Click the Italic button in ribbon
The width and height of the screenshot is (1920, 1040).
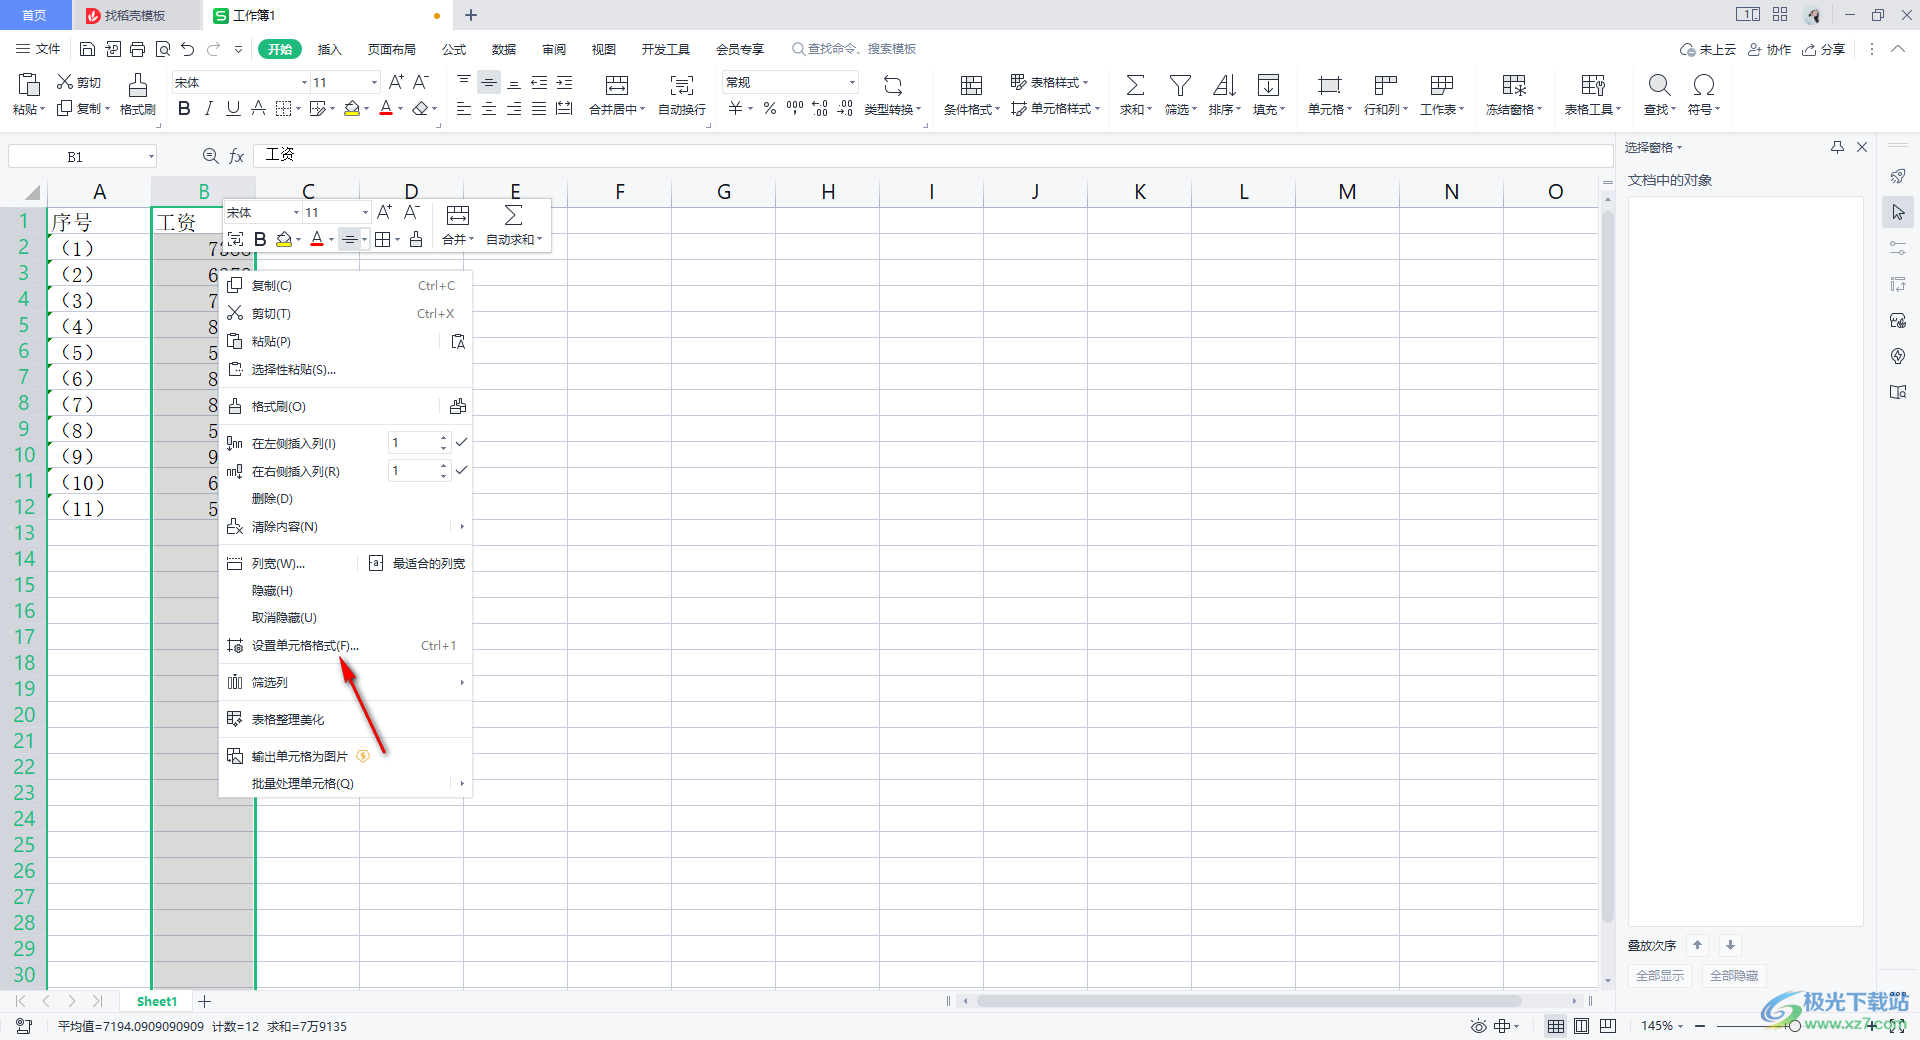[x=208, y=108]
